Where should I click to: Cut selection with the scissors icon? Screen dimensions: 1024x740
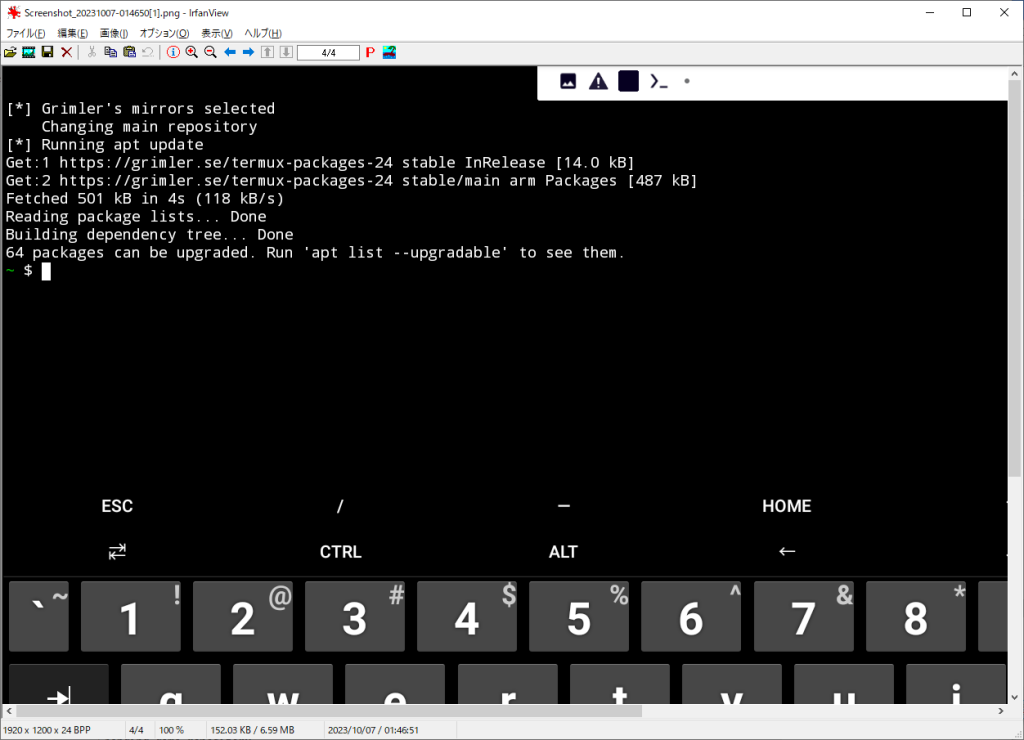(91, 52)
